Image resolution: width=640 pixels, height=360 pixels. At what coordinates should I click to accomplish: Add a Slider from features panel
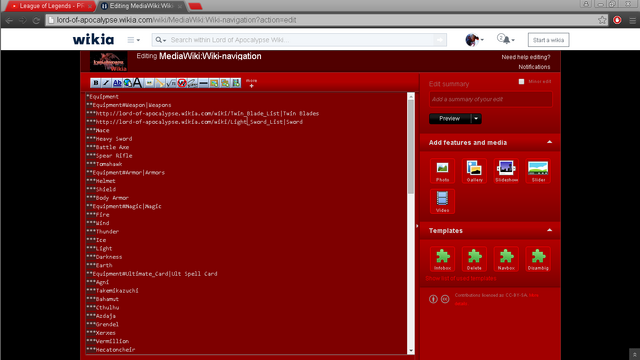point(538,171)
